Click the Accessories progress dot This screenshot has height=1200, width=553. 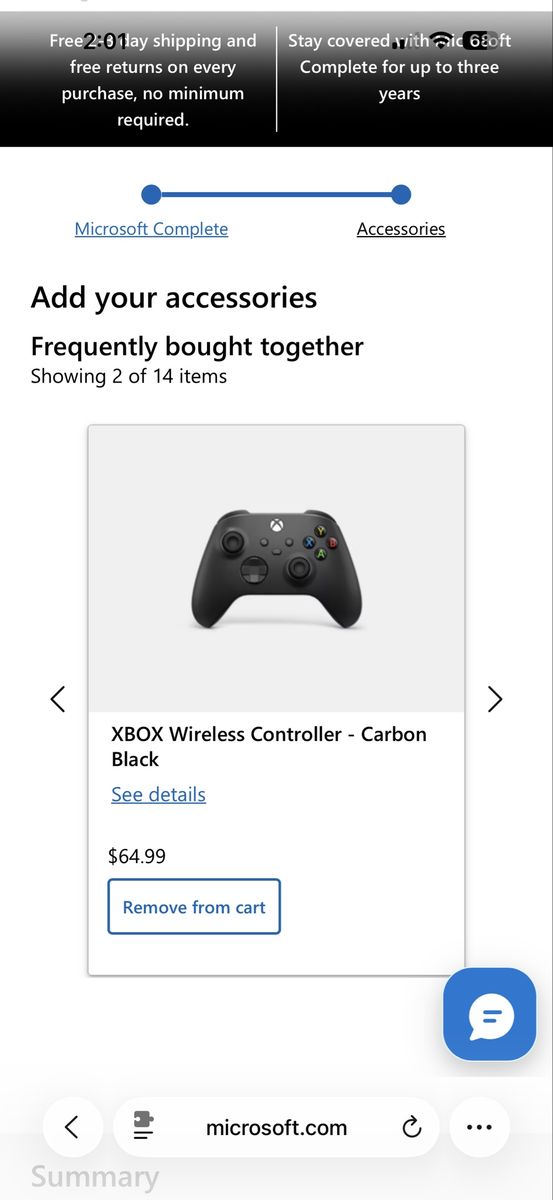pyautogui.click(x=401, y=194)
